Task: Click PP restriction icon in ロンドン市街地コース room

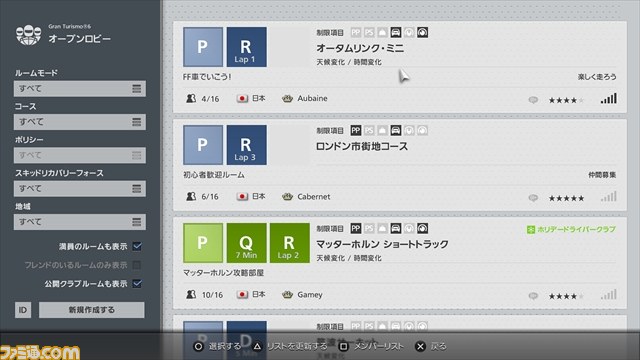Action: (x=356, y=130)
